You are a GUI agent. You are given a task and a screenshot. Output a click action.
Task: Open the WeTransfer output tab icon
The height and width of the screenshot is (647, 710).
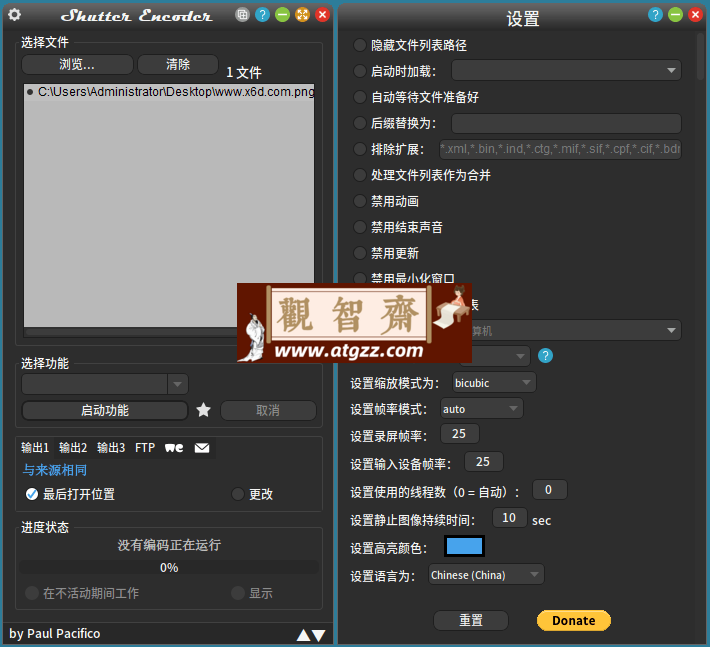coord(174,448)
